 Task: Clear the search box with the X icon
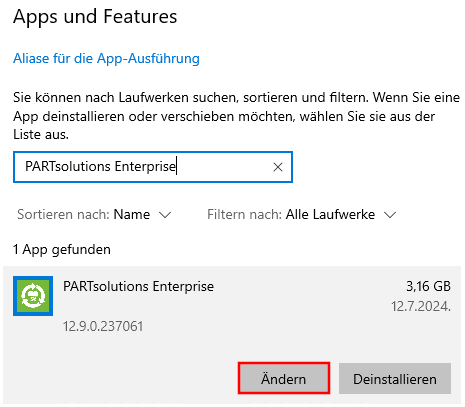(278, 167)
